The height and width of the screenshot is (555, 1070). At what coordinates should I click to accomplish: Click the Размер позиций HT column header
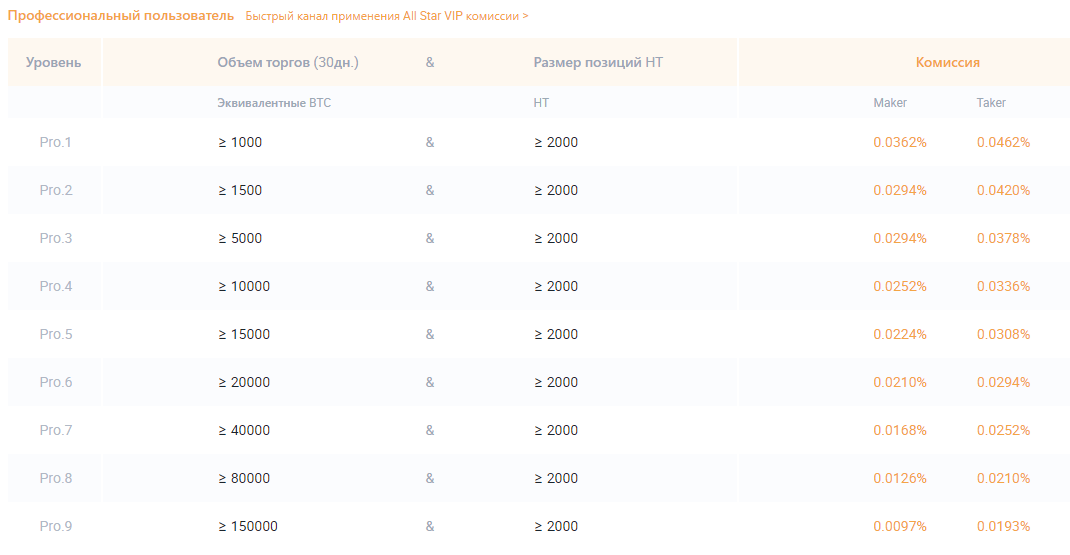point(598,62)
